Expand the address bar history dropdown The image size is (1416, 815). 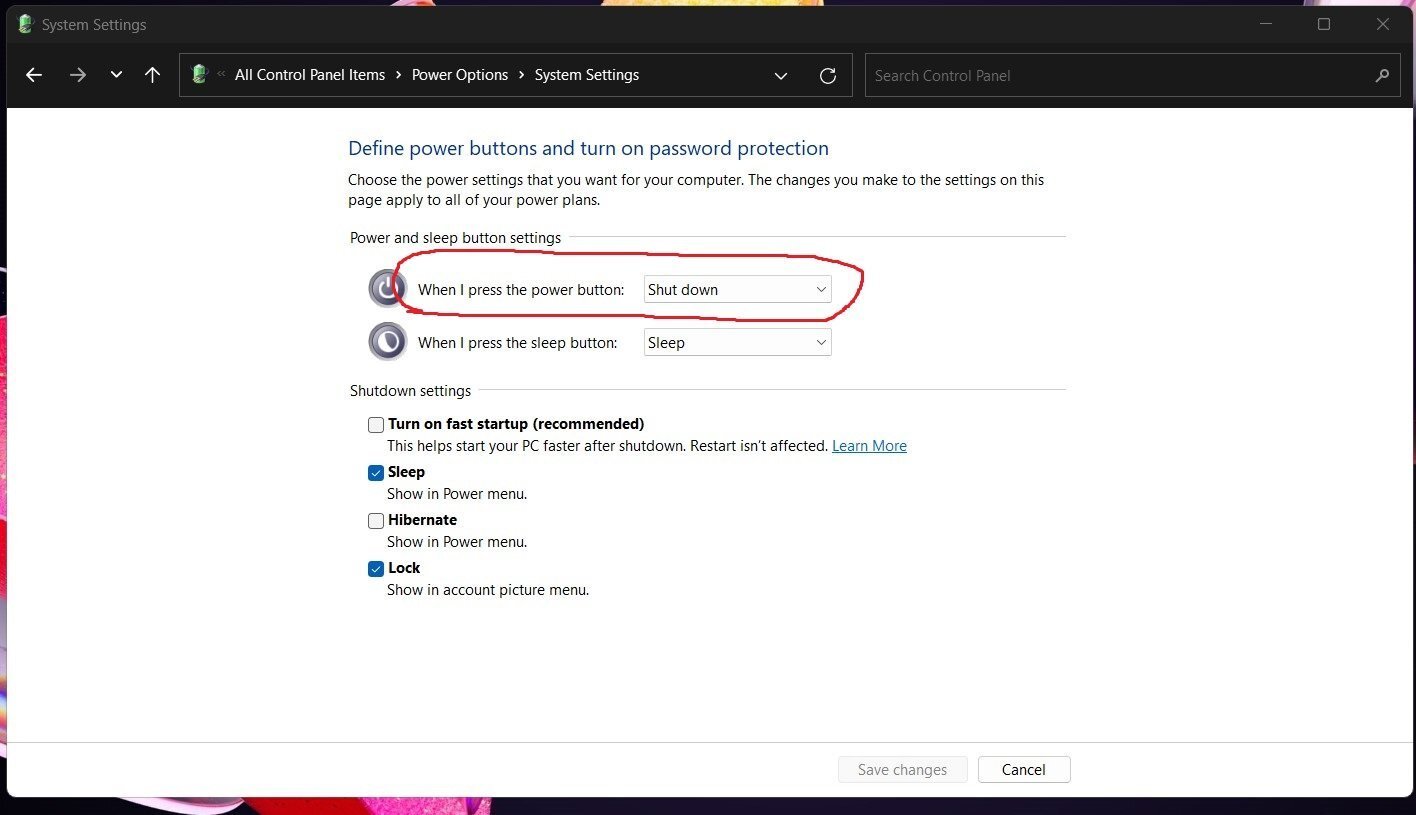tap(781, 75)
